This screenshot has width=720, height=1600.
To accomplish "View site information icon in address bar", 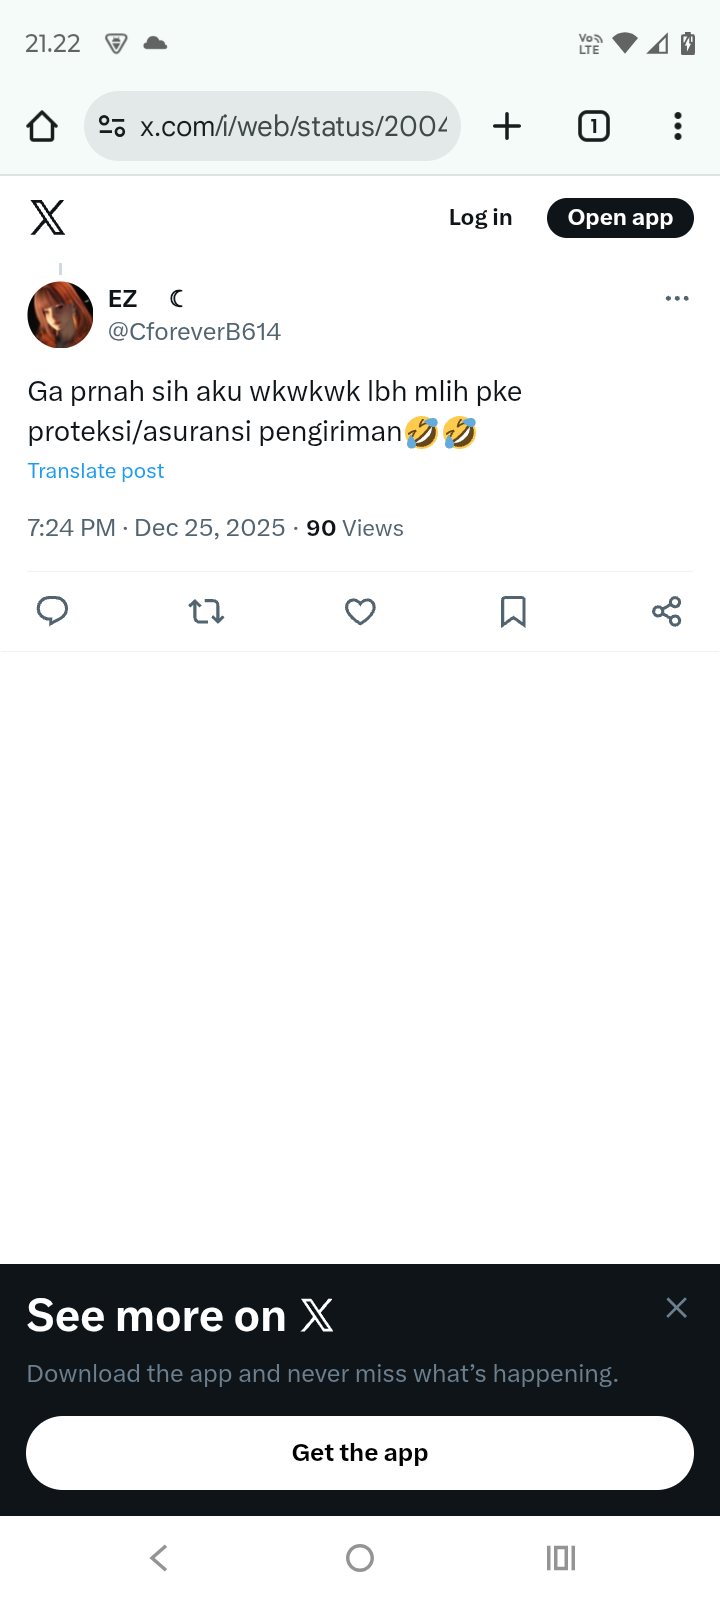I will 112,126.
